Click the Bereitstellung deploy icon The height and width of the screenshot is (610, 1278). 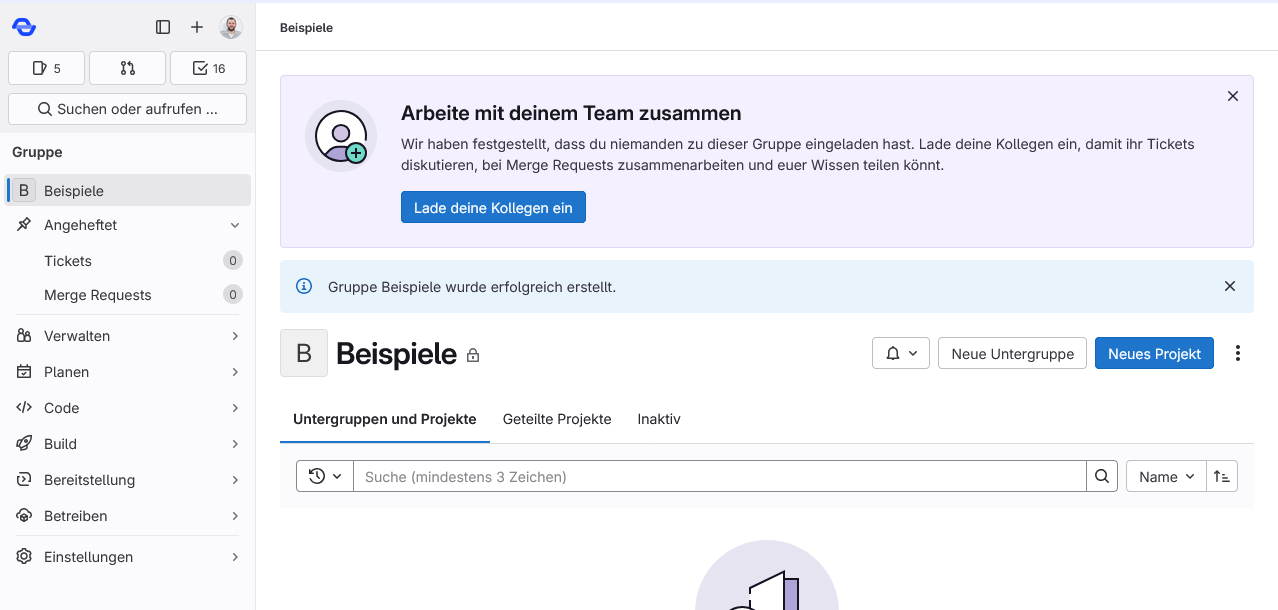pyautogui.click(x=24, y=480)
